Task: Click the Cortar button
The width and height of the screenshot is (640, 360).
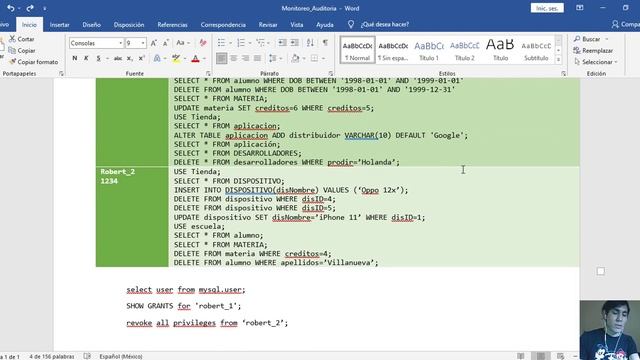Action: coord(22,39)
